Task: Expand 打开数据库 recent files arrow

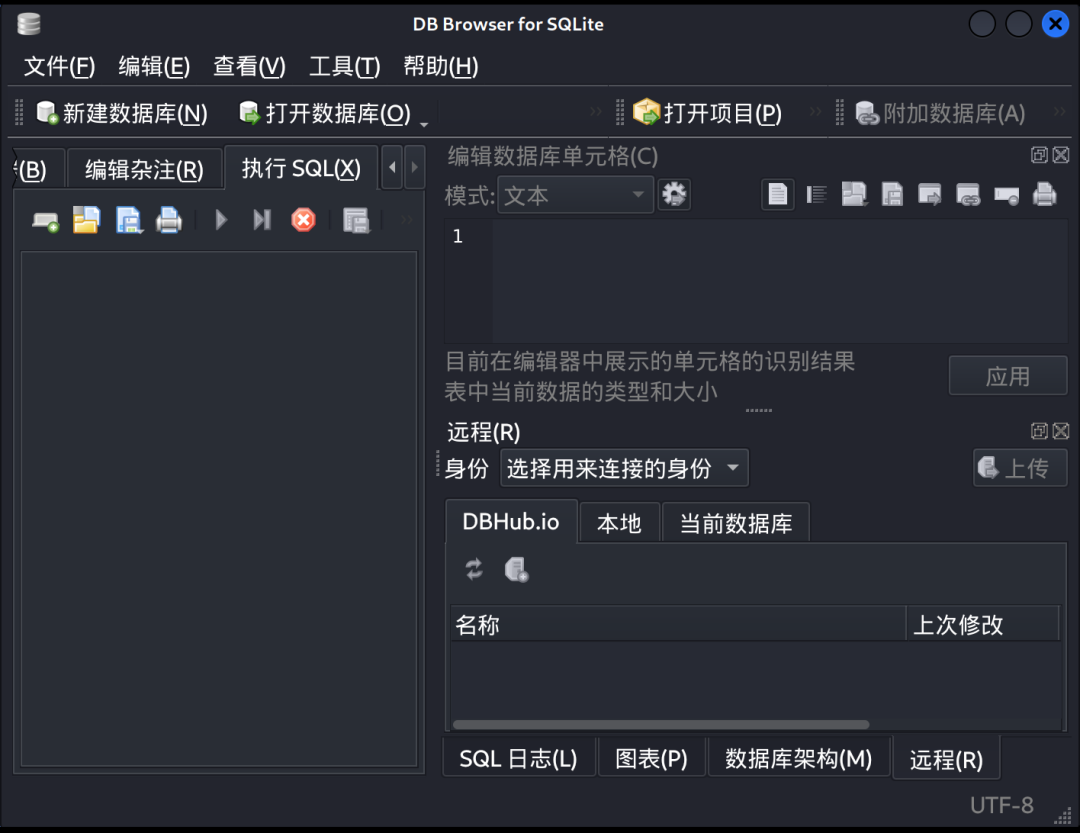Action: [x=424, y=123]
